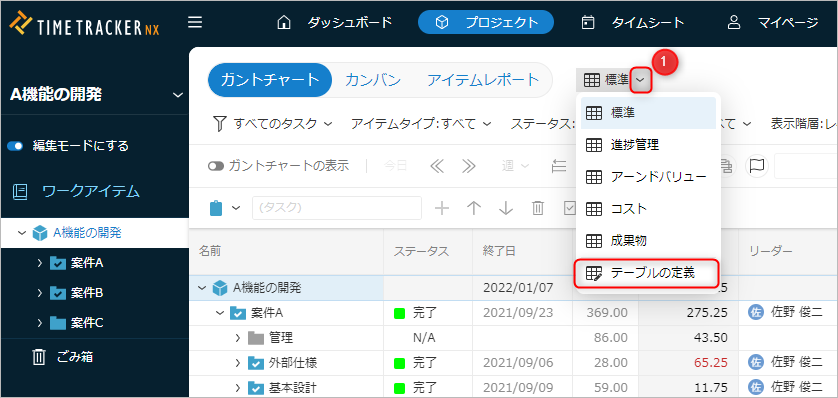Click the ステータス column header
Viewport: 838px width, 398px height.
point(428,252)
